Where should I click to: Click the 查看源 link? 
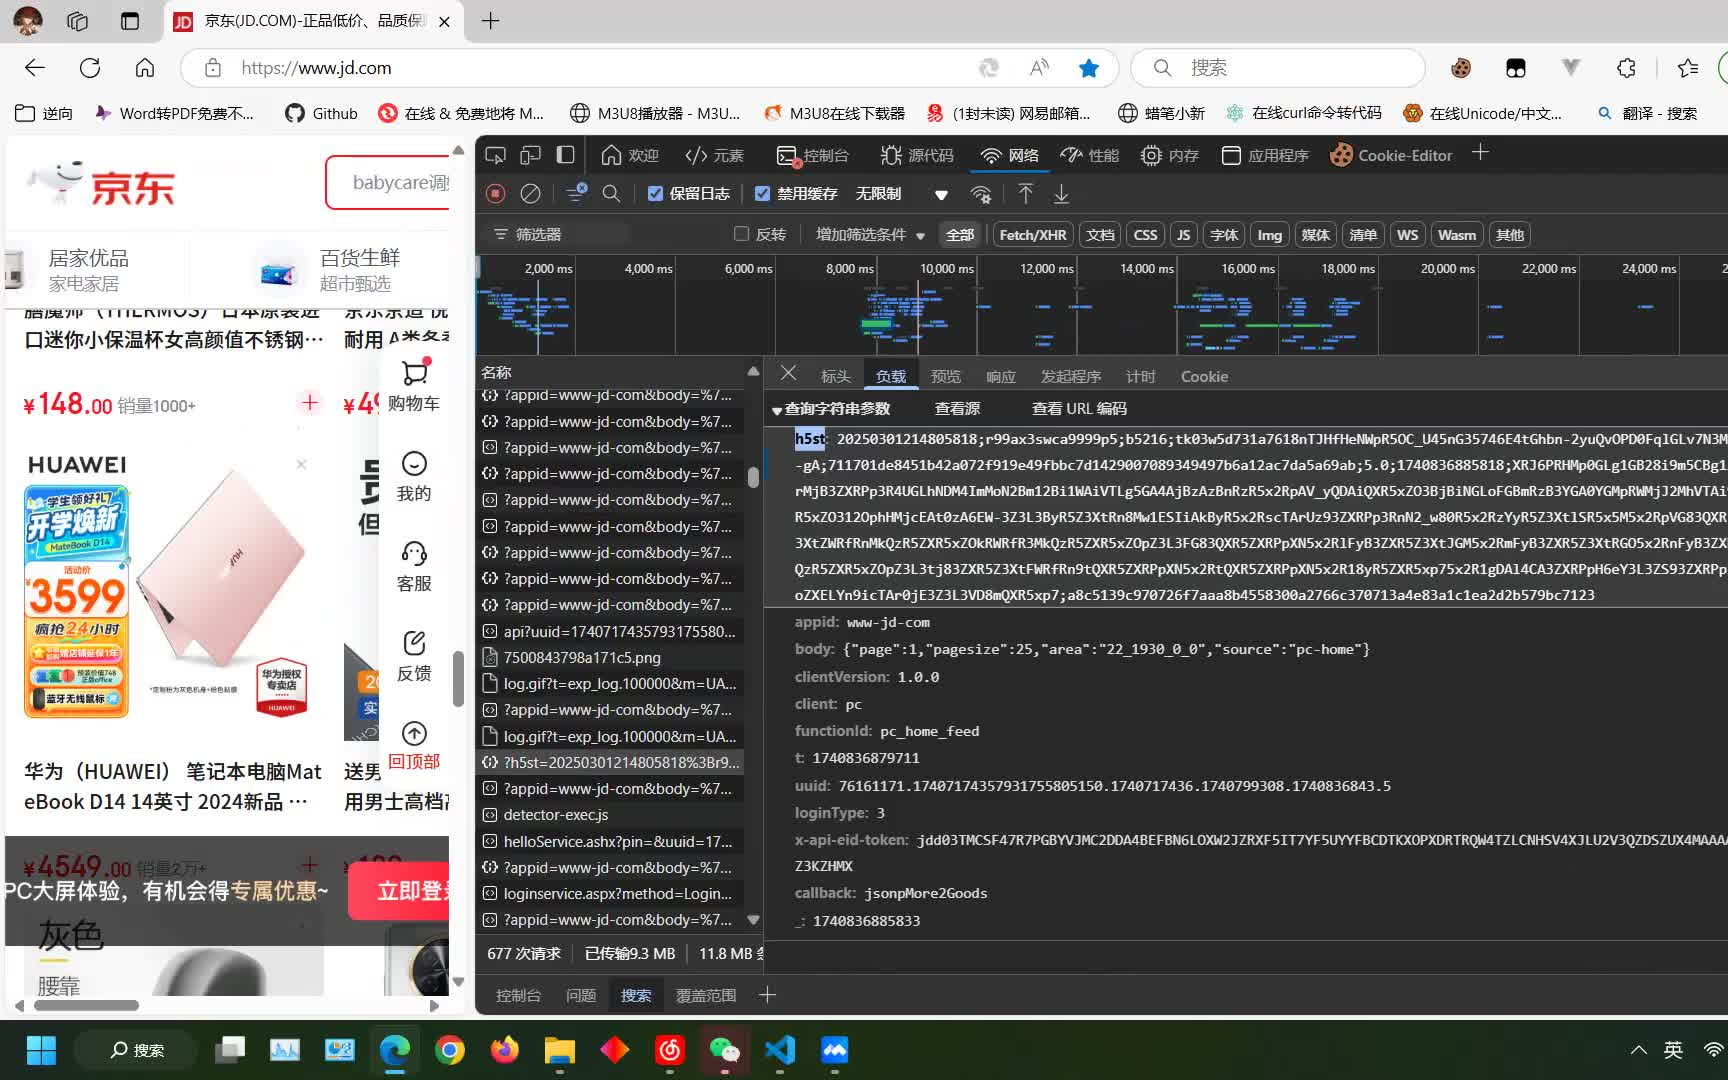pos(957,409)
